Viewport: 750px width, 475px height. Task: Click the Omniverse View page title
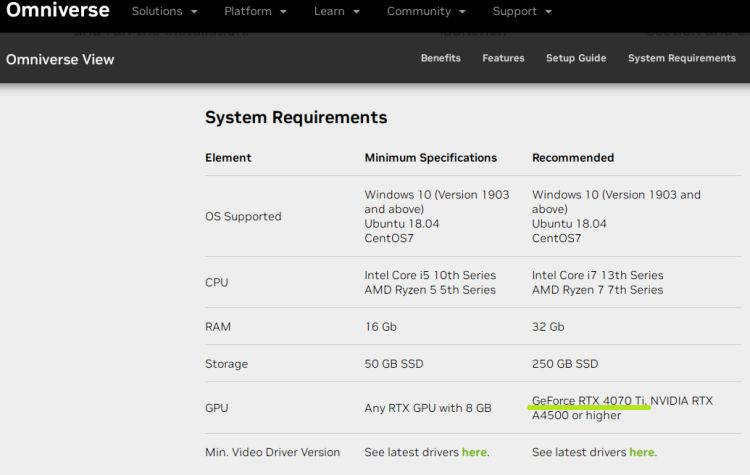[x=60, y=59]
